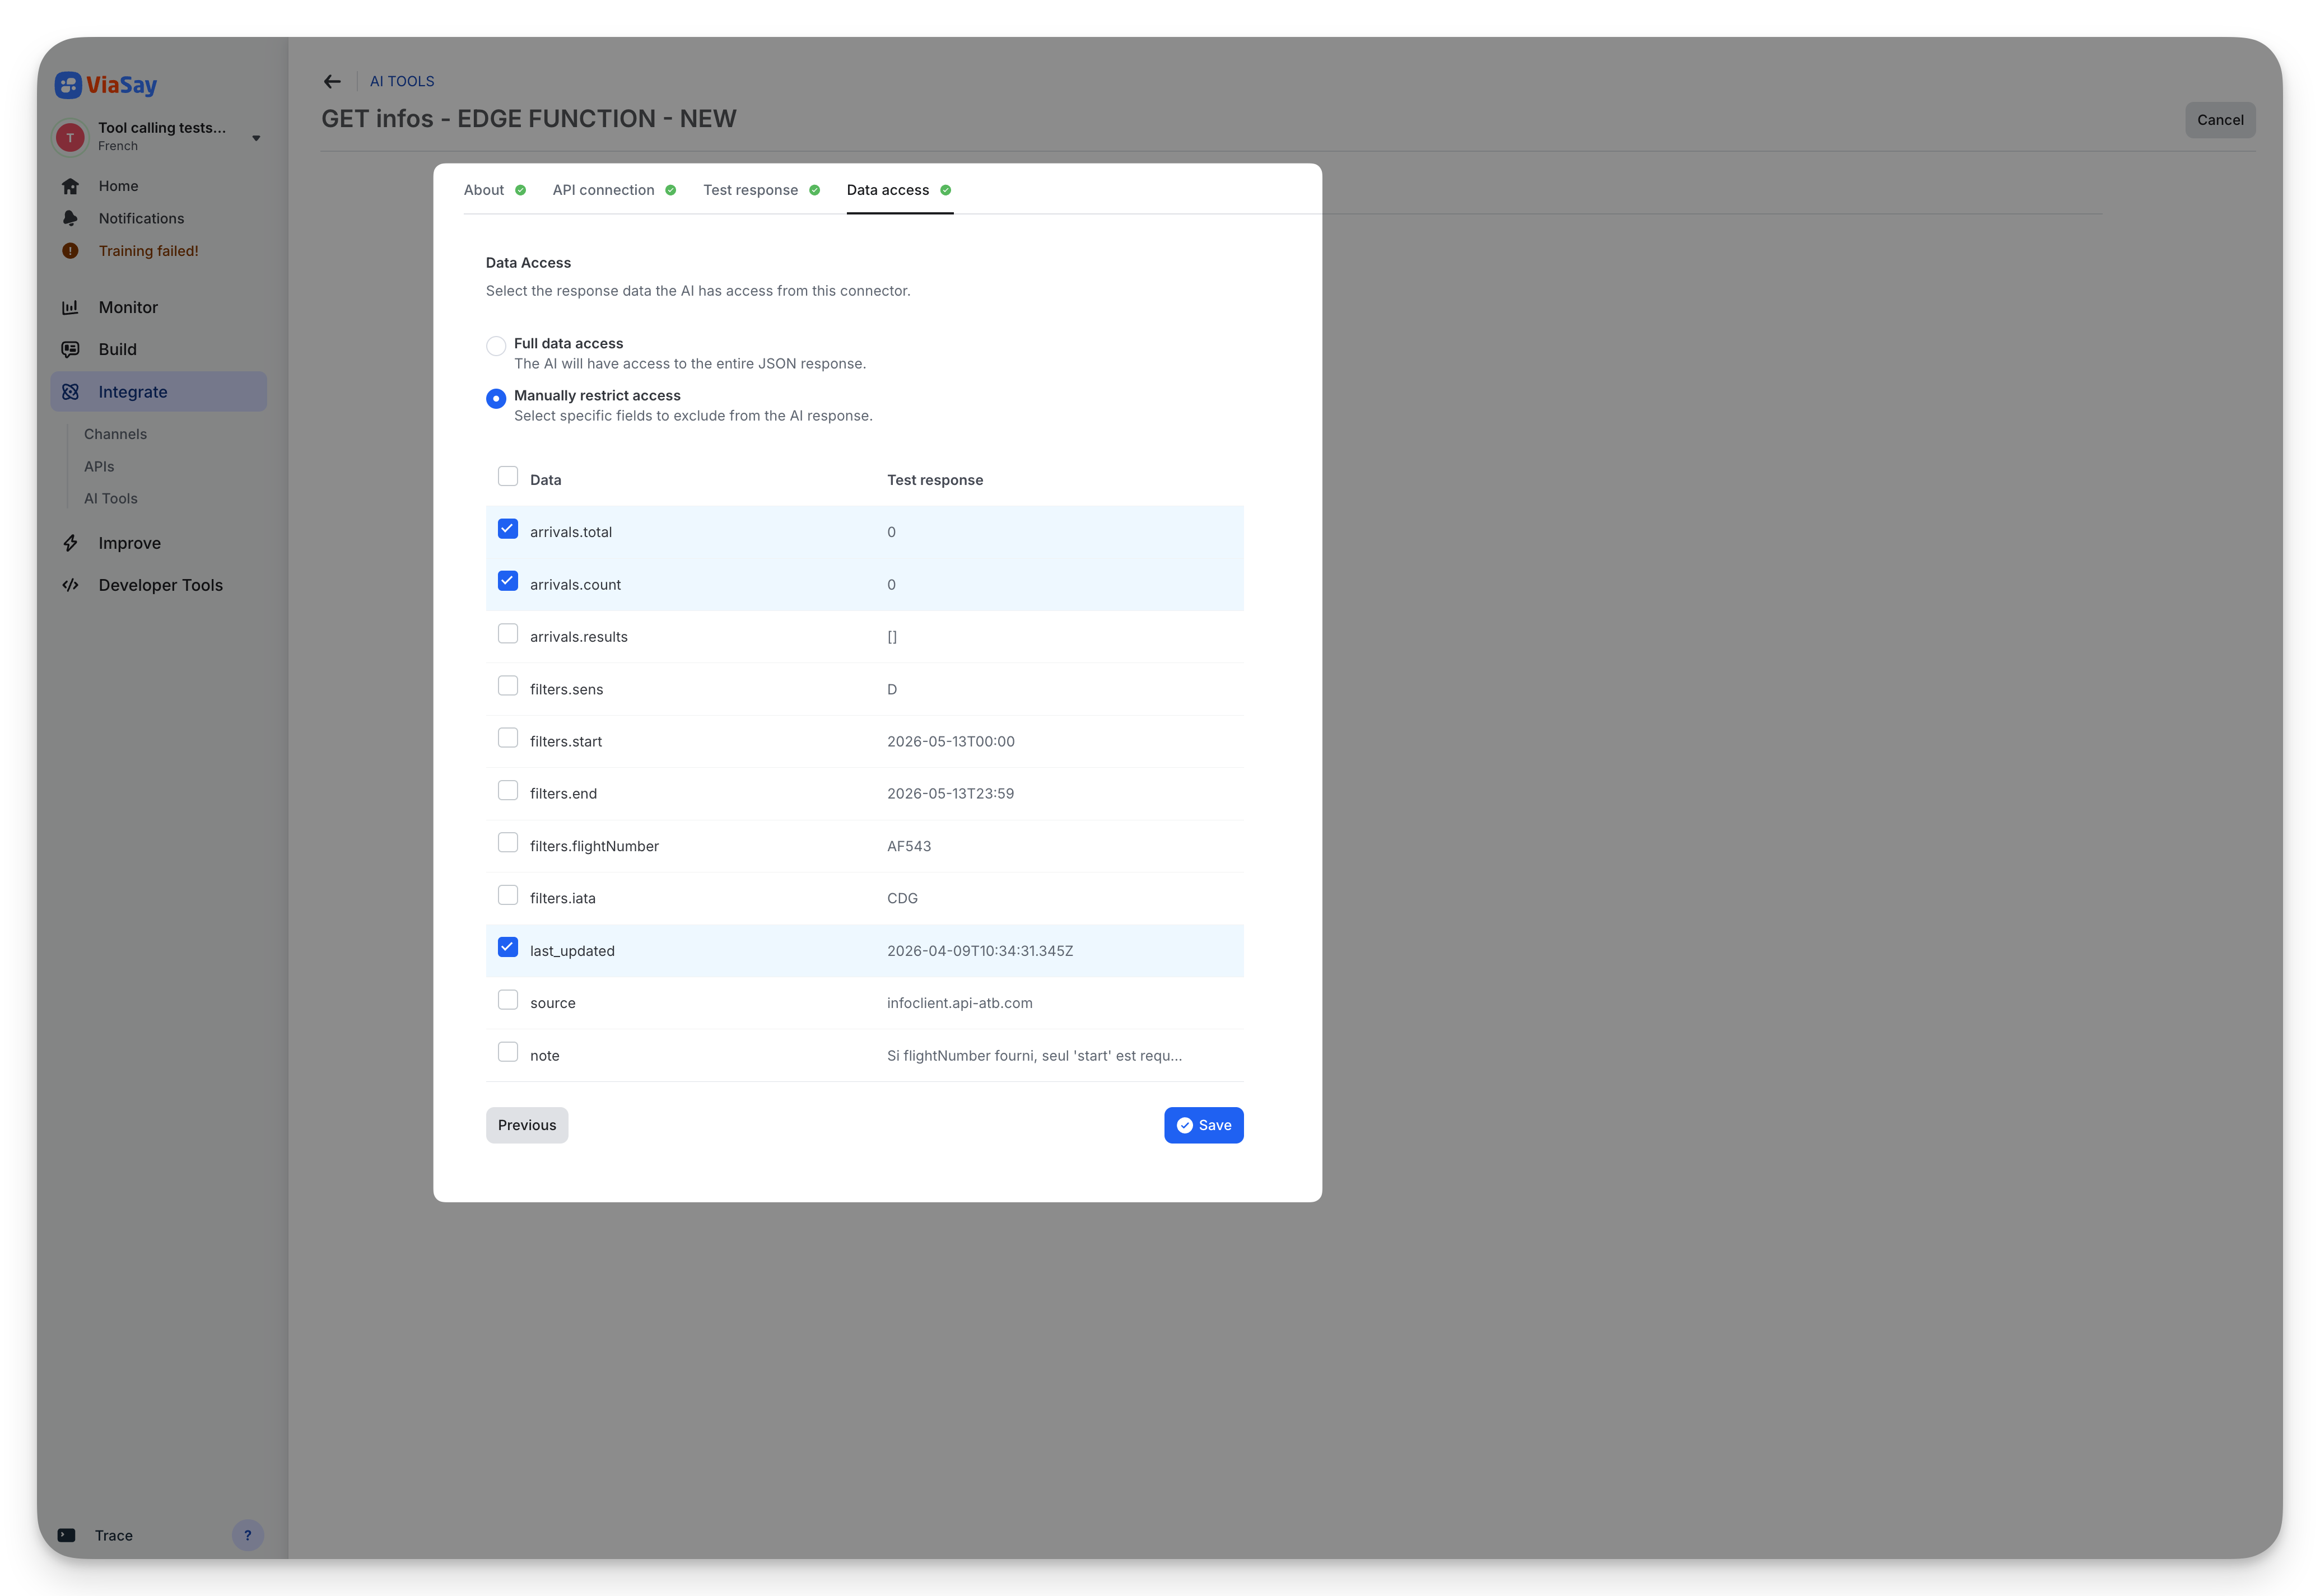Viewport: 2320px width, 1596px height.
Task: Go back using the arrow near AI TOOLS
Action: (332, 81)
